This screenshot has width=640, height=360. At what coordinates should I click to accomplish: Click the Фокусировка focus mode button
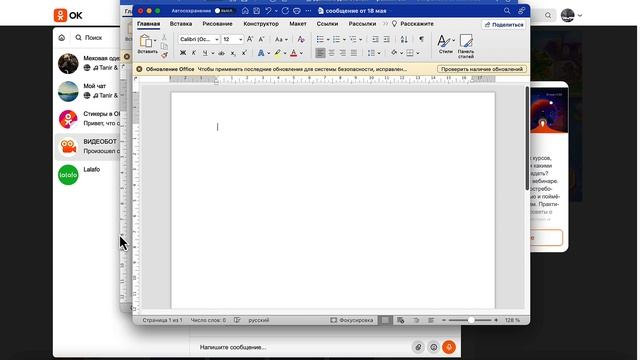(x=351, y=320)
